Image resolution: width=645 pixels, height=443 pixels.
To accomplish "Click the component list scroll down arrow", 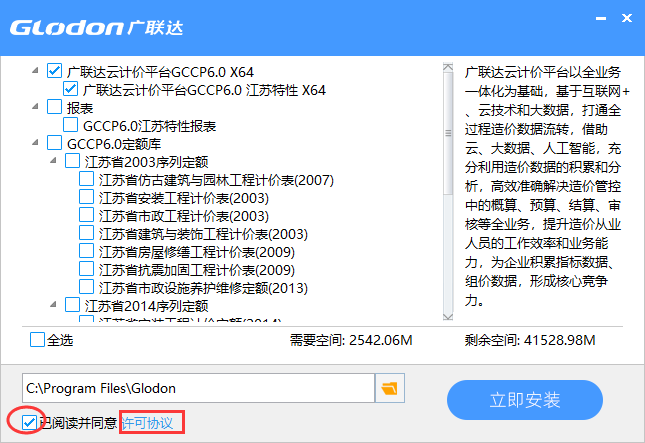I will click(x=448, y=316).
